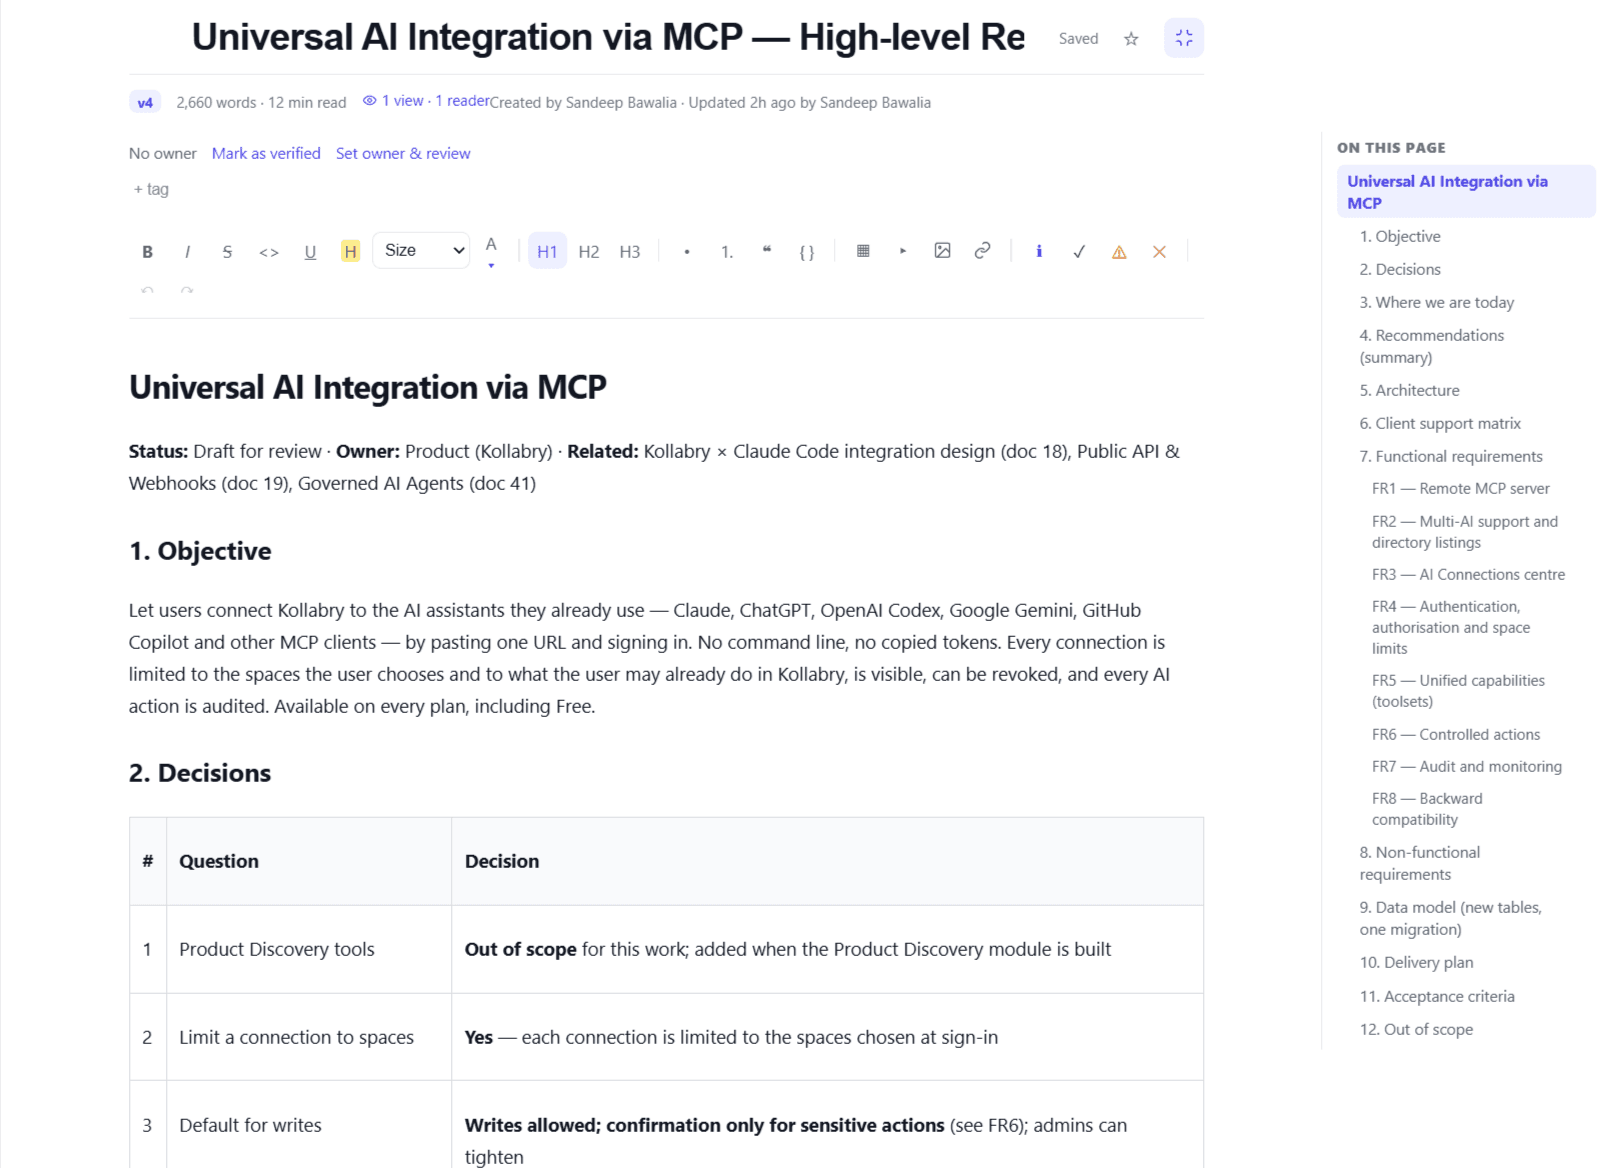Insert inline code formatting
The width and height of the screenshot is (1600, 1168).
point(268,252)
